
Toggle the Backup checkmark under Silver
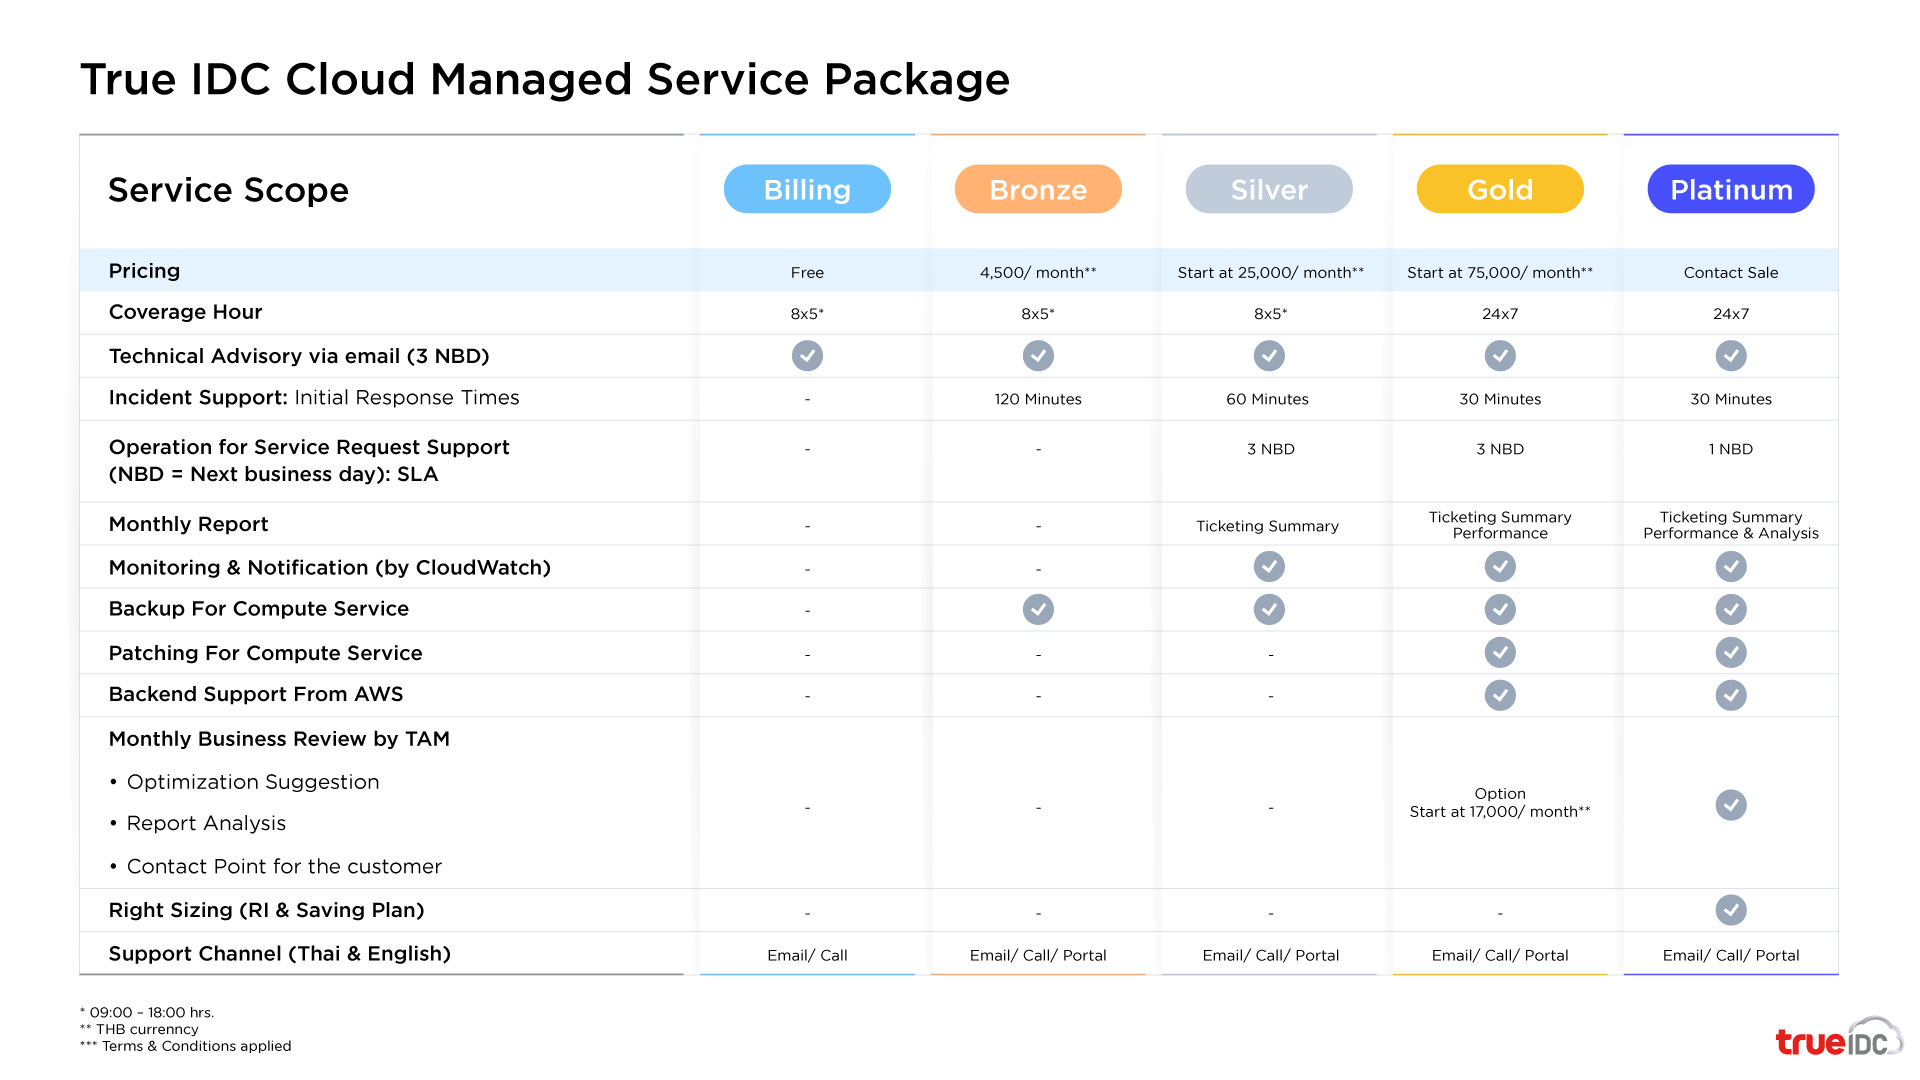[1269, 609]
